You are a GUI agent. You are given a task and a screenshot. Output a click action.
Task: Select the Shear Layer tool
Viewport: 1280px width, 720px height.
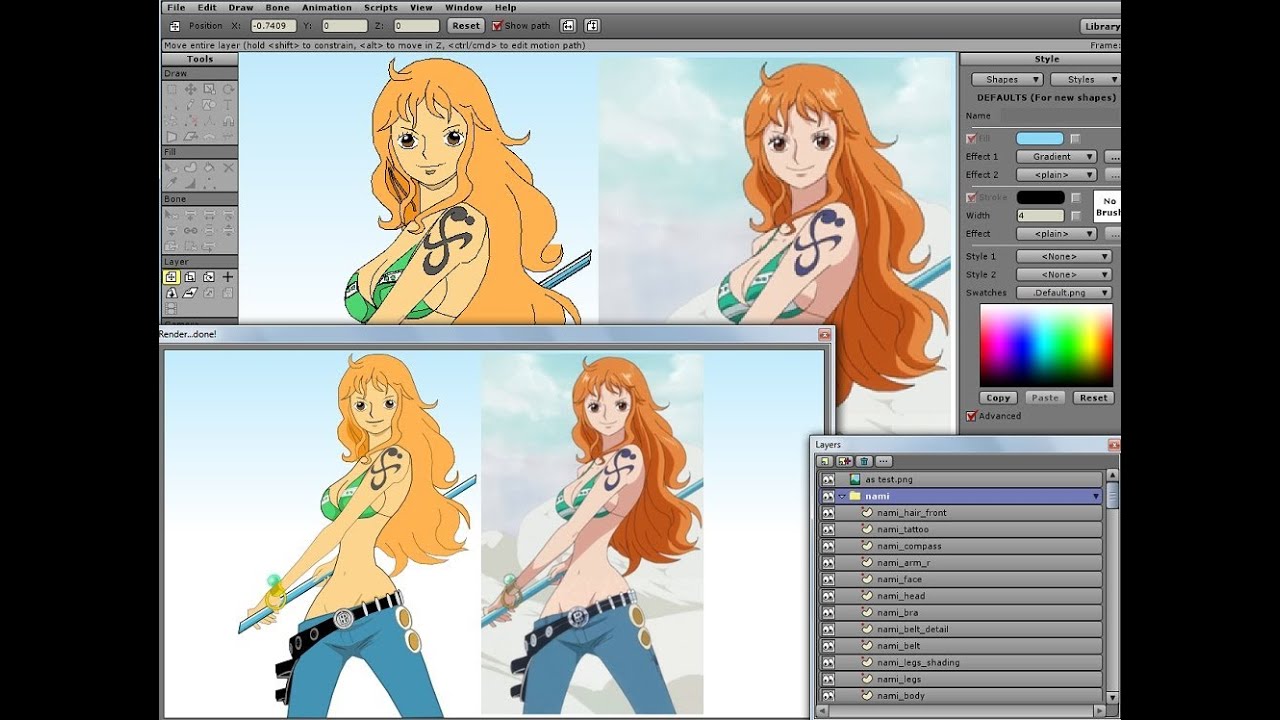pyautogui.click(x=190, y=293)
